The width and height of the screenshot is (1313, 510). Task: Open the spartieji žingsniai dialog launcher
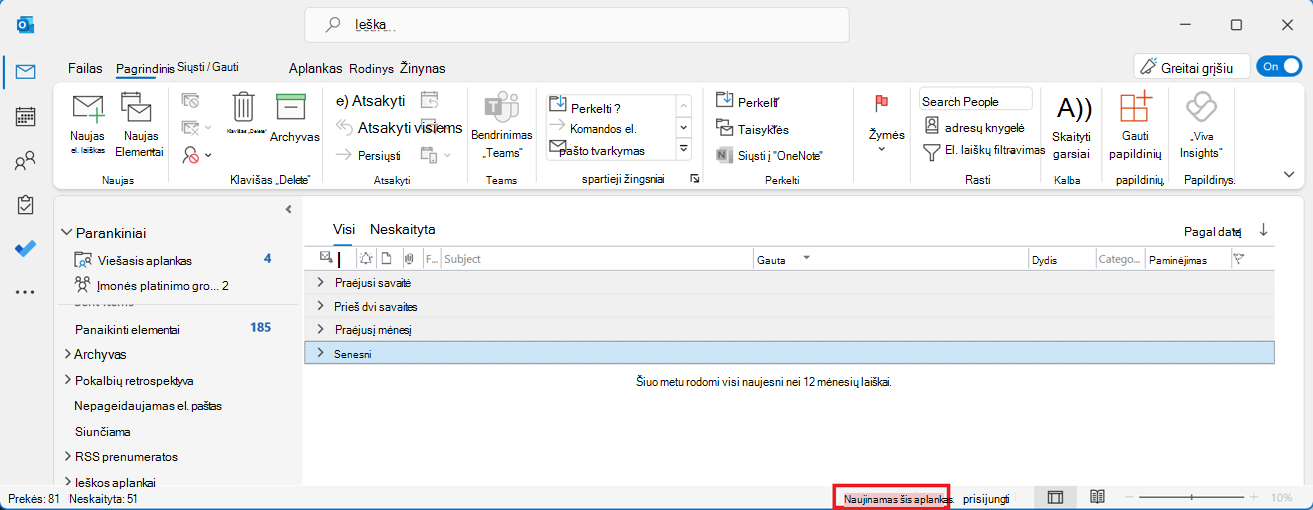point(695,178)
